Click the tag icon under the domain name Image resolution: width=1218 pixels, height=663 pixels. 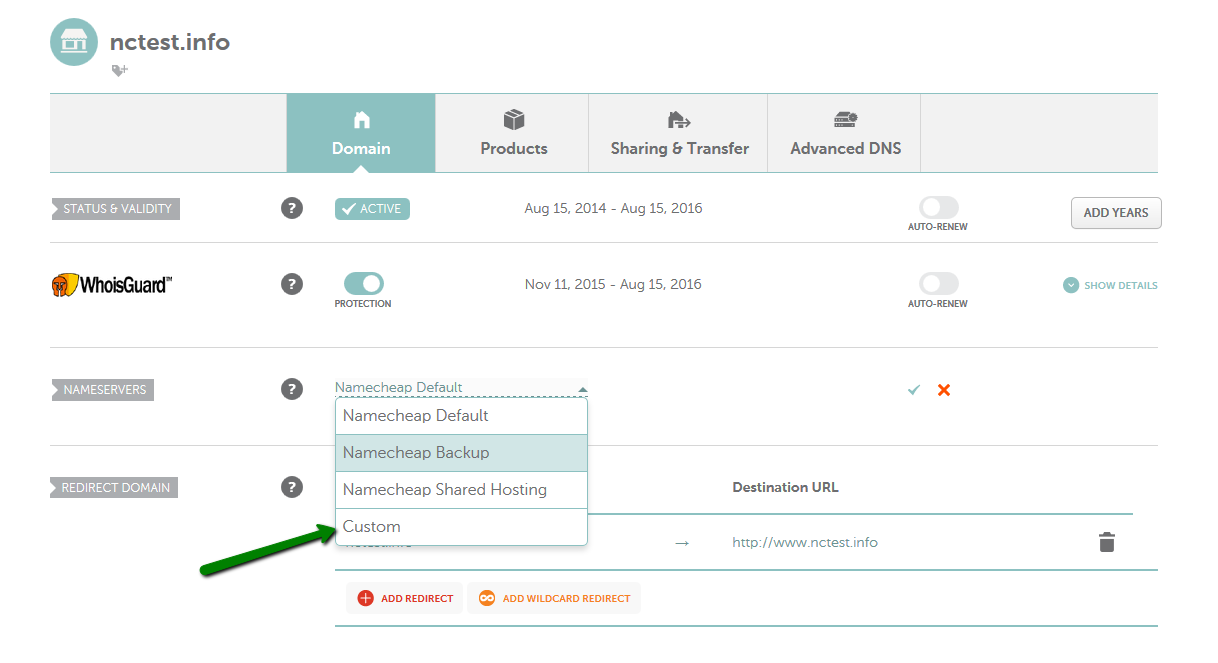[119, 70]
